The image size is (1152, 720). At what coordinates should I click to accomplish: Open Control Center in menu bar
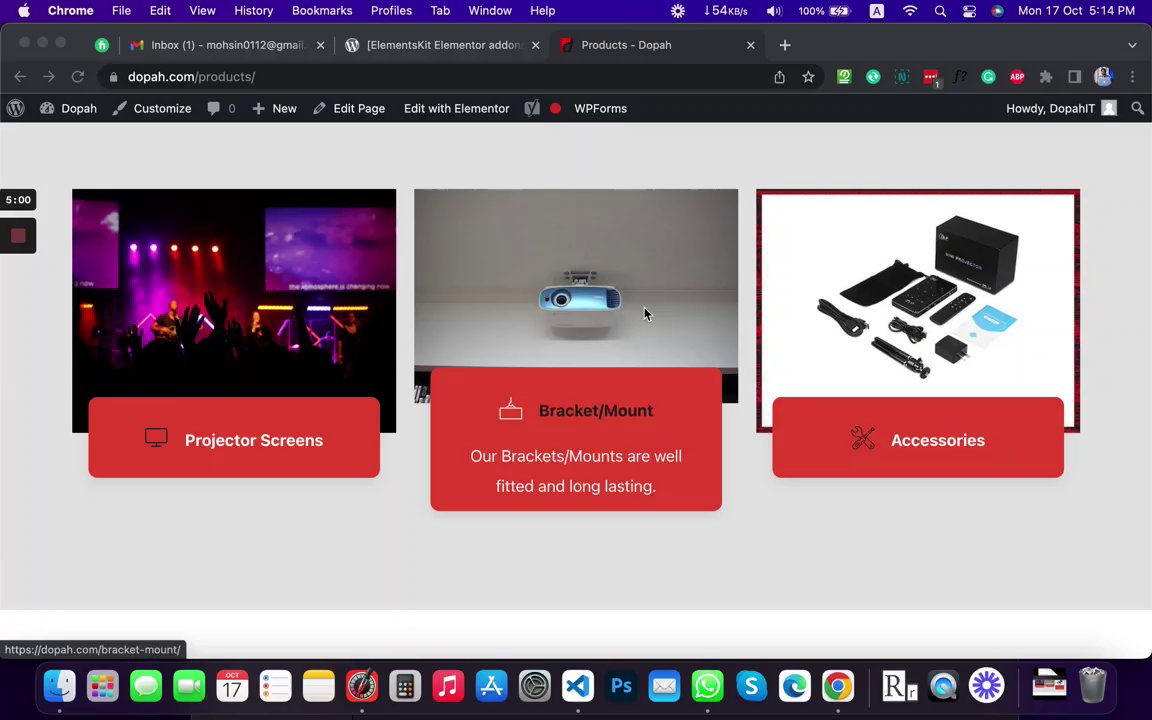[969, 10]
